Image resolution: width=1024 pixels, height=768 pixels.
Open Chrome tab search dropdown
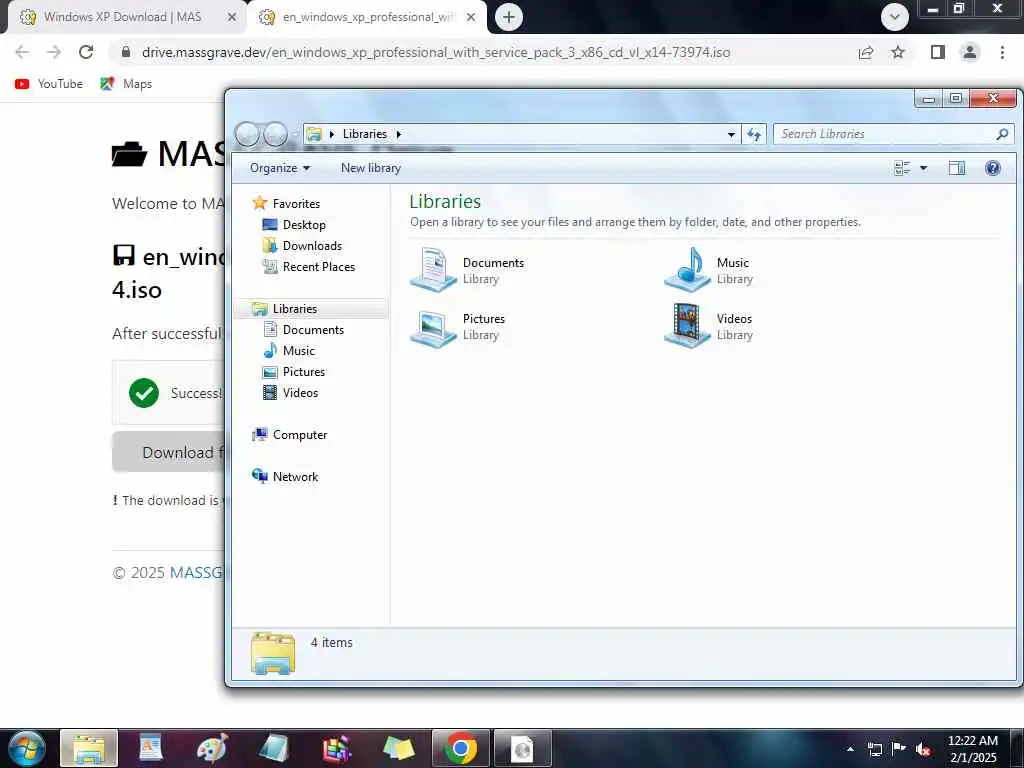coord(895,17)
